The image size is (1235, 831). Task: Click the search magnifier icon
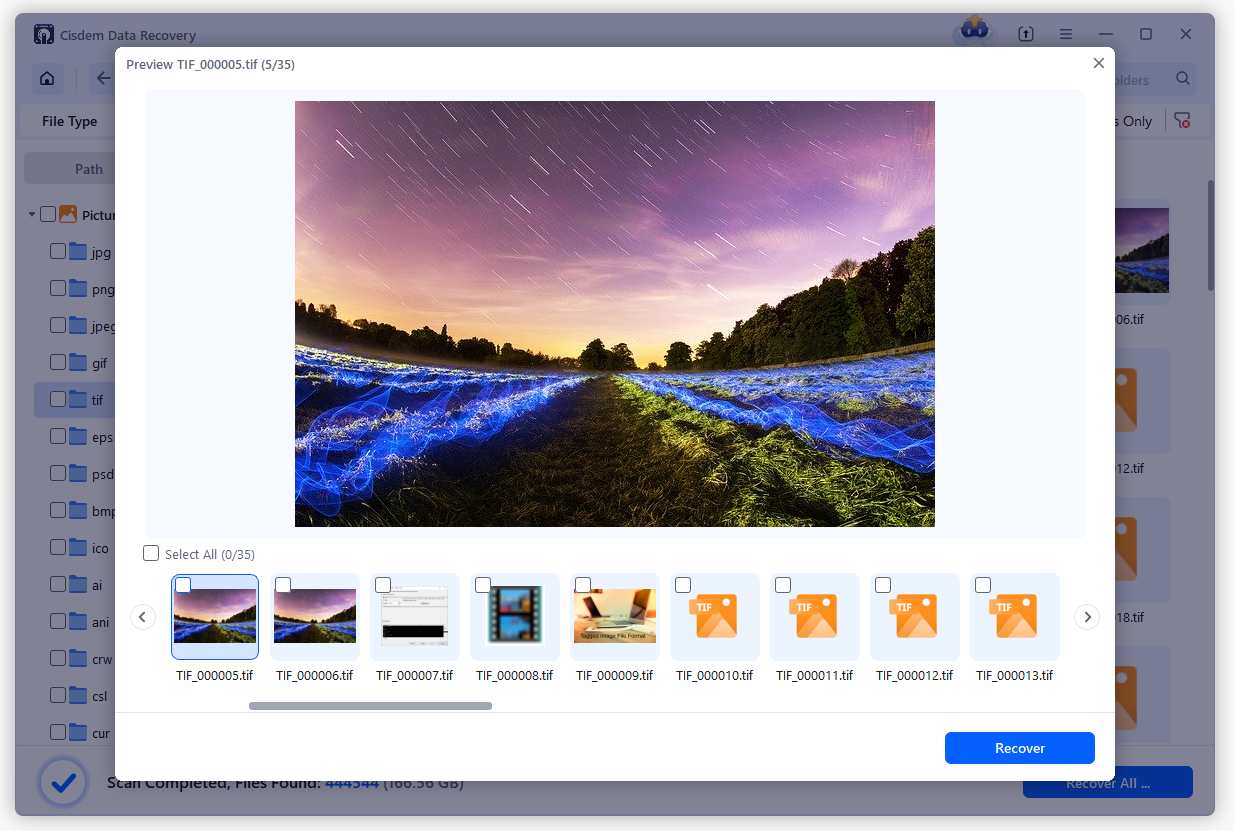click(x=1183, y=79)
